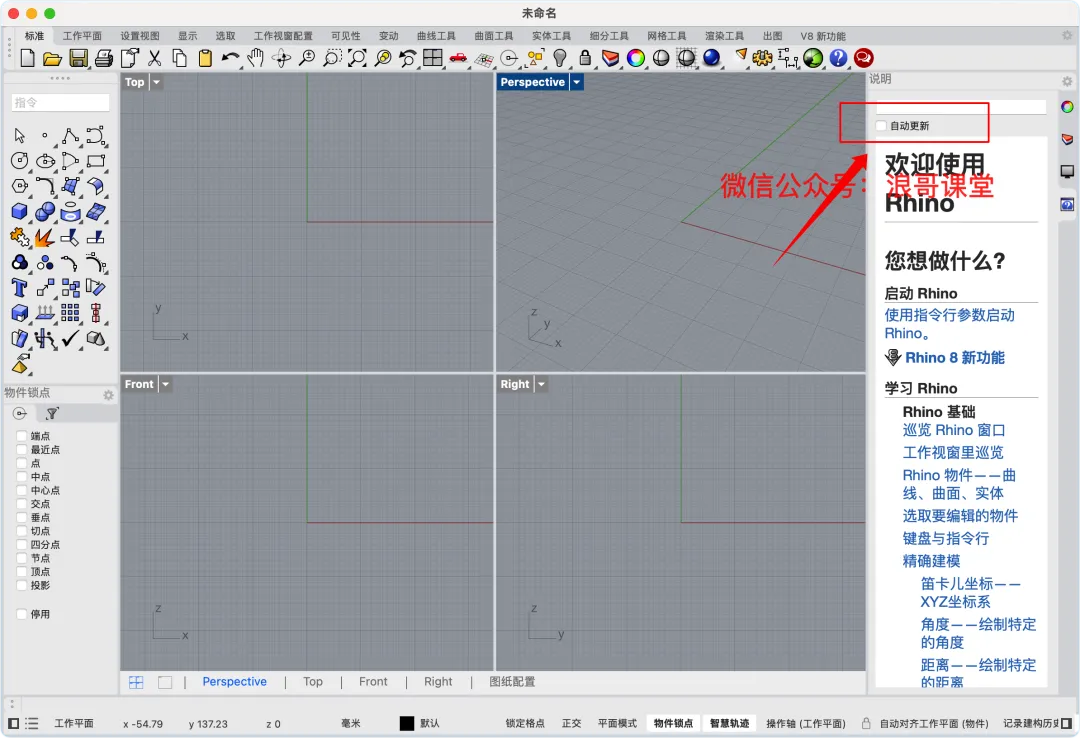Open the 工作视窗里巡览 link
Viewport: 1080px width, 738px height.
953,453
